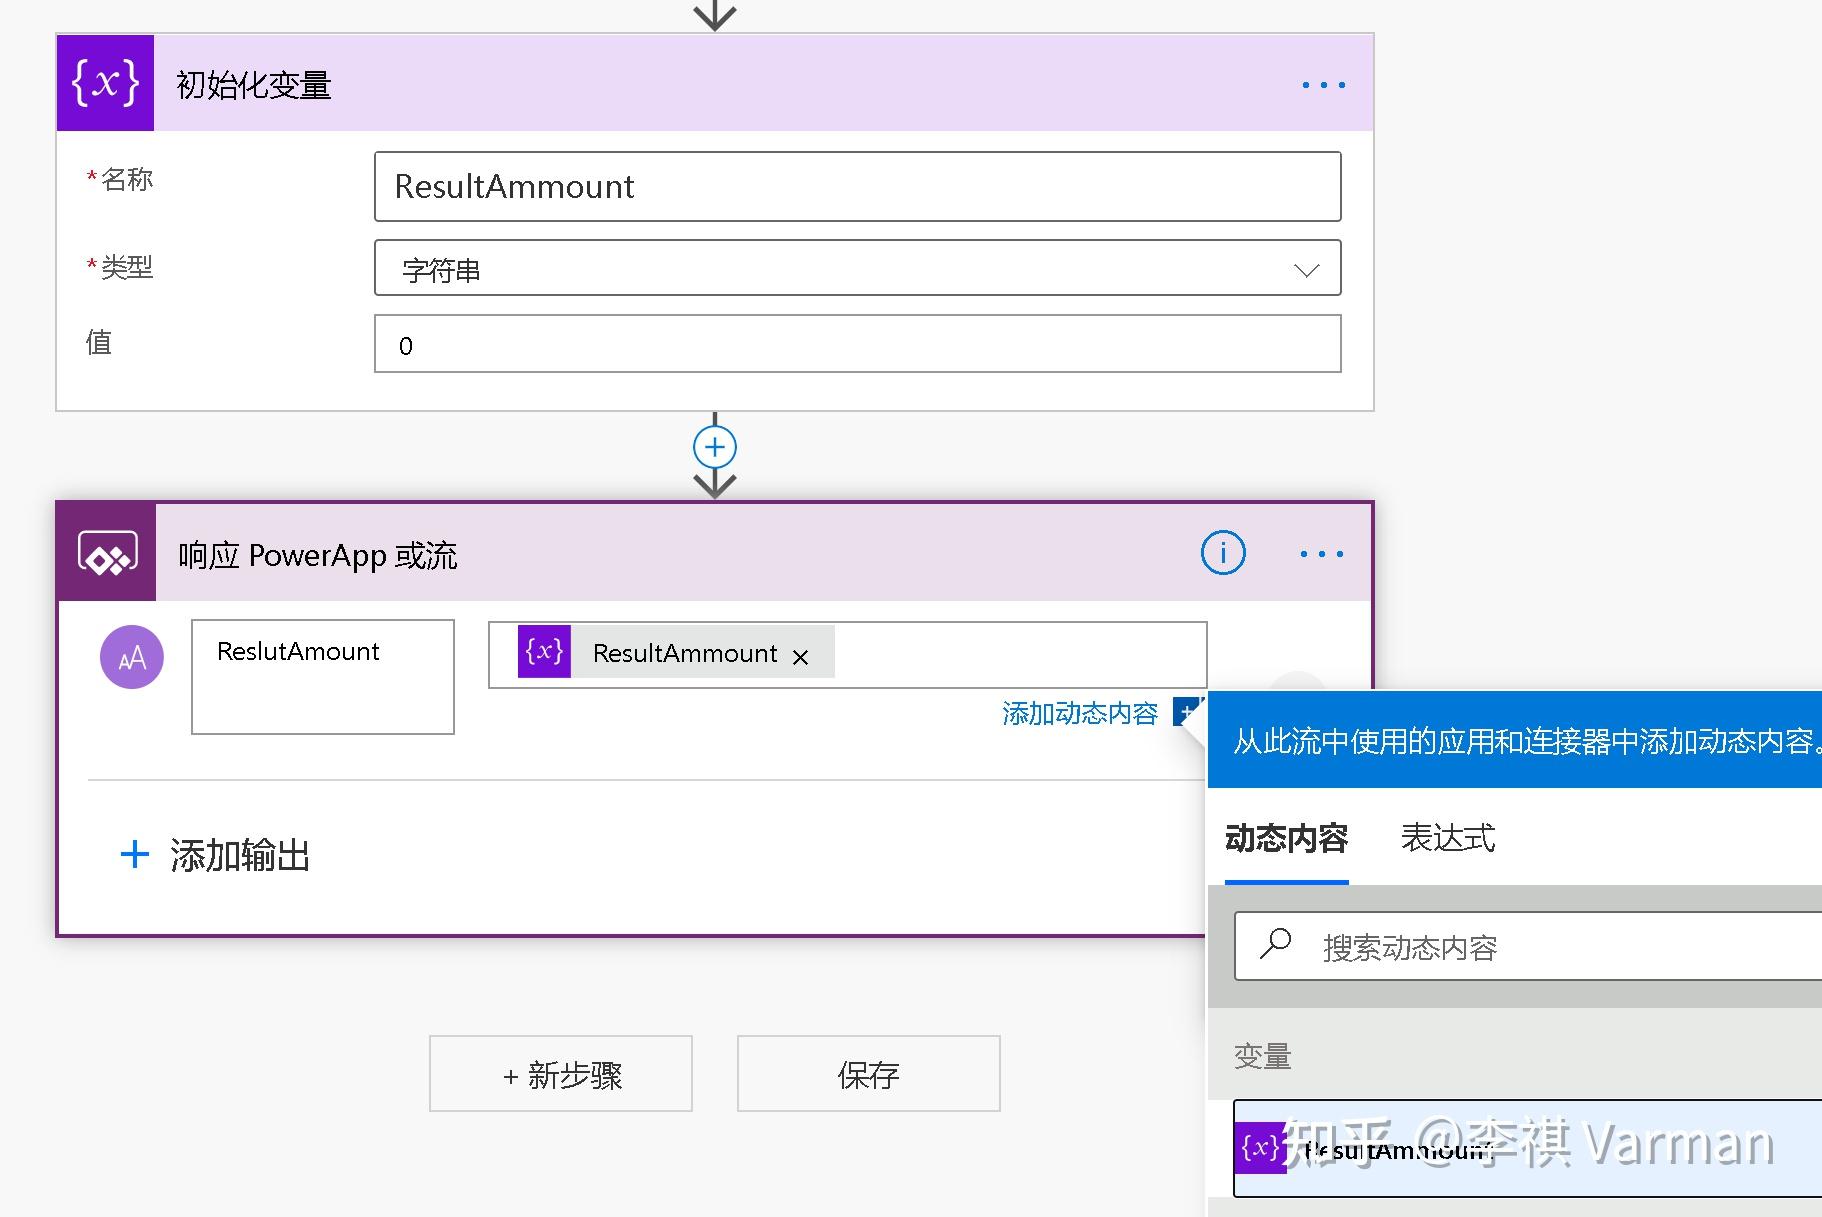The width and height of the screenshot is (1822, 1217).
Task: Click the plus icon to insert a step
Action: [714, 447]
